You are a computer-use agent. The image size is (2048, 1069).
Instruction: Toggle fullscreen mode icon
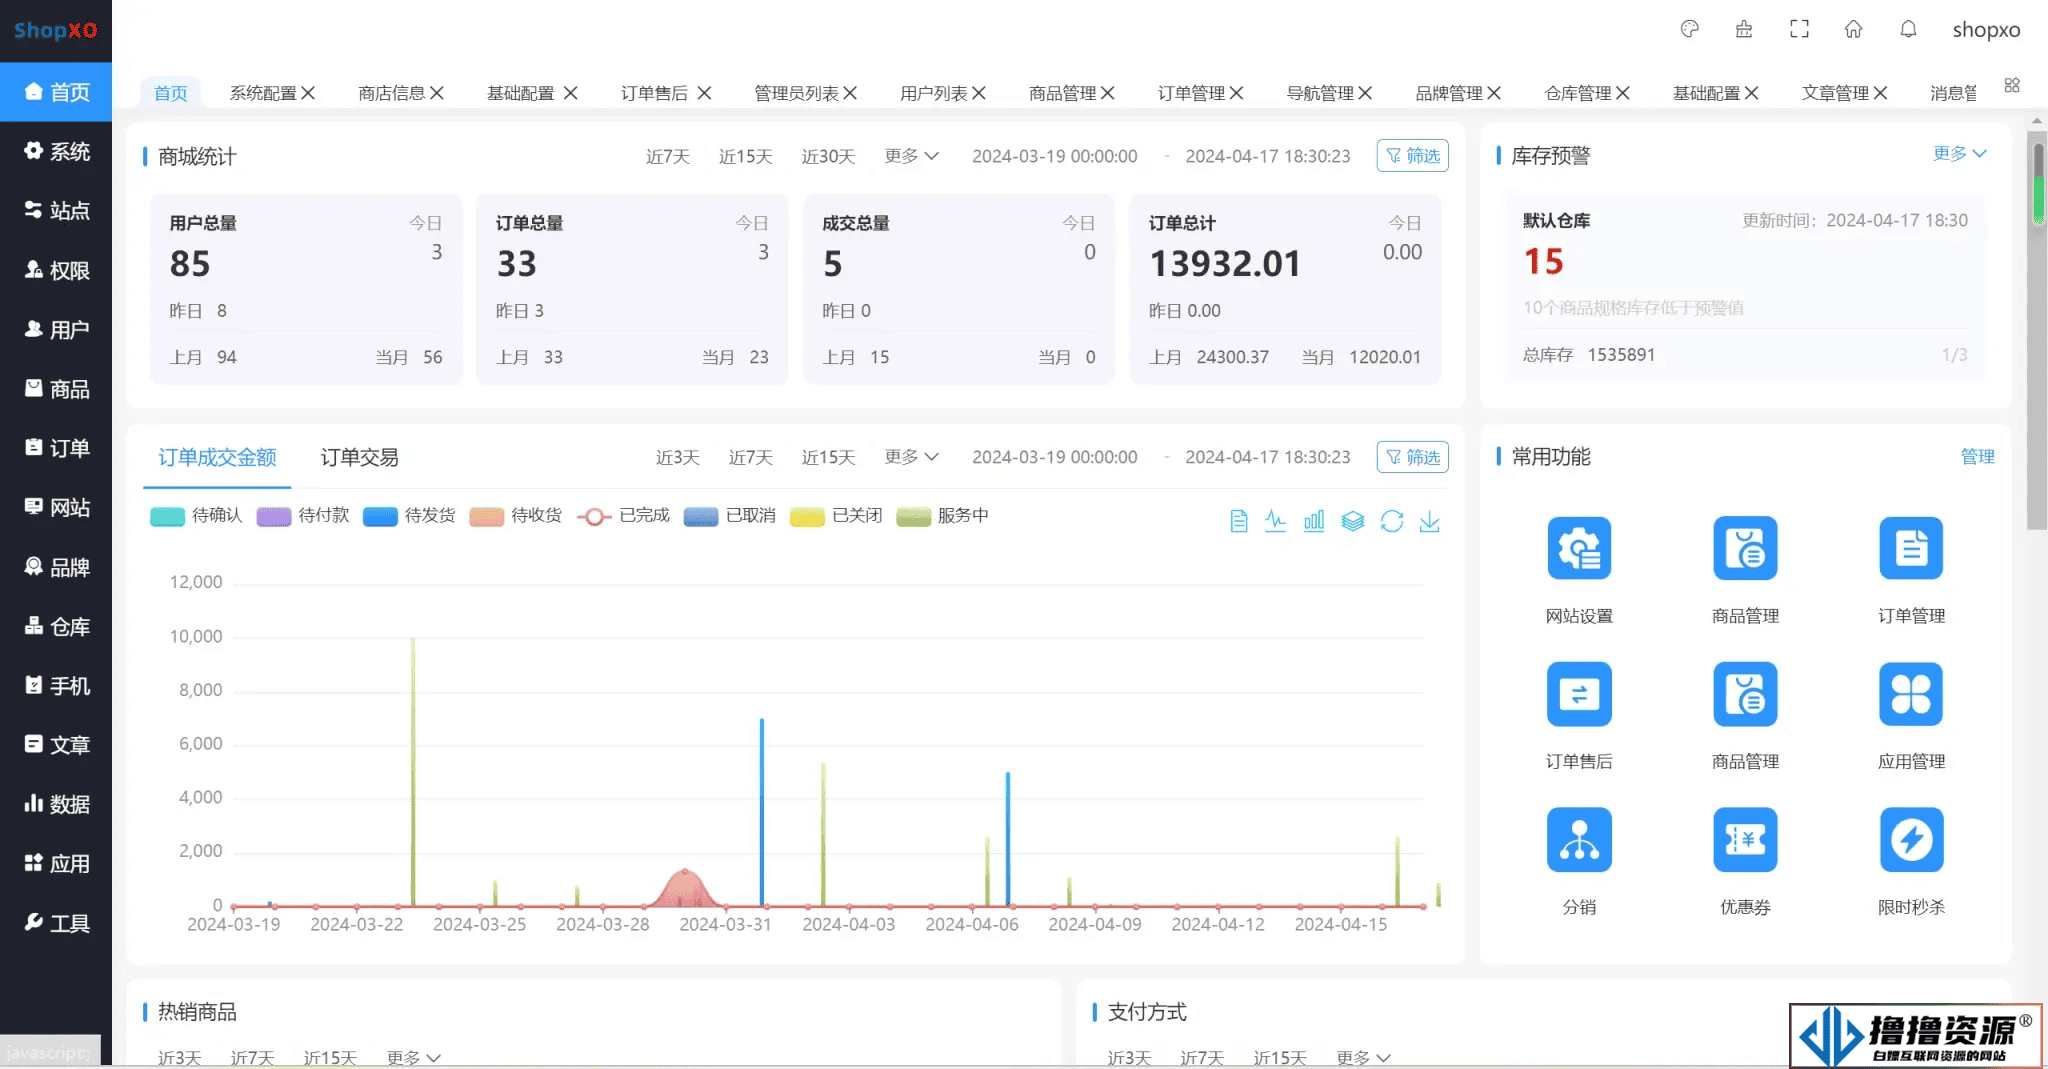[x=1799, y=29]
